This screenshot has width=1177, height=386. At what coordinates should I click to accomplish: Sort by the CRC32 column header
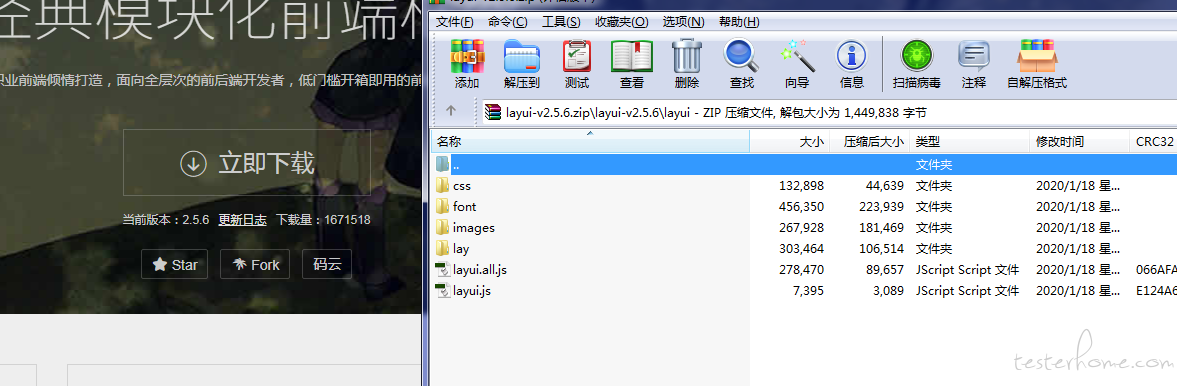coord(1153,141)
